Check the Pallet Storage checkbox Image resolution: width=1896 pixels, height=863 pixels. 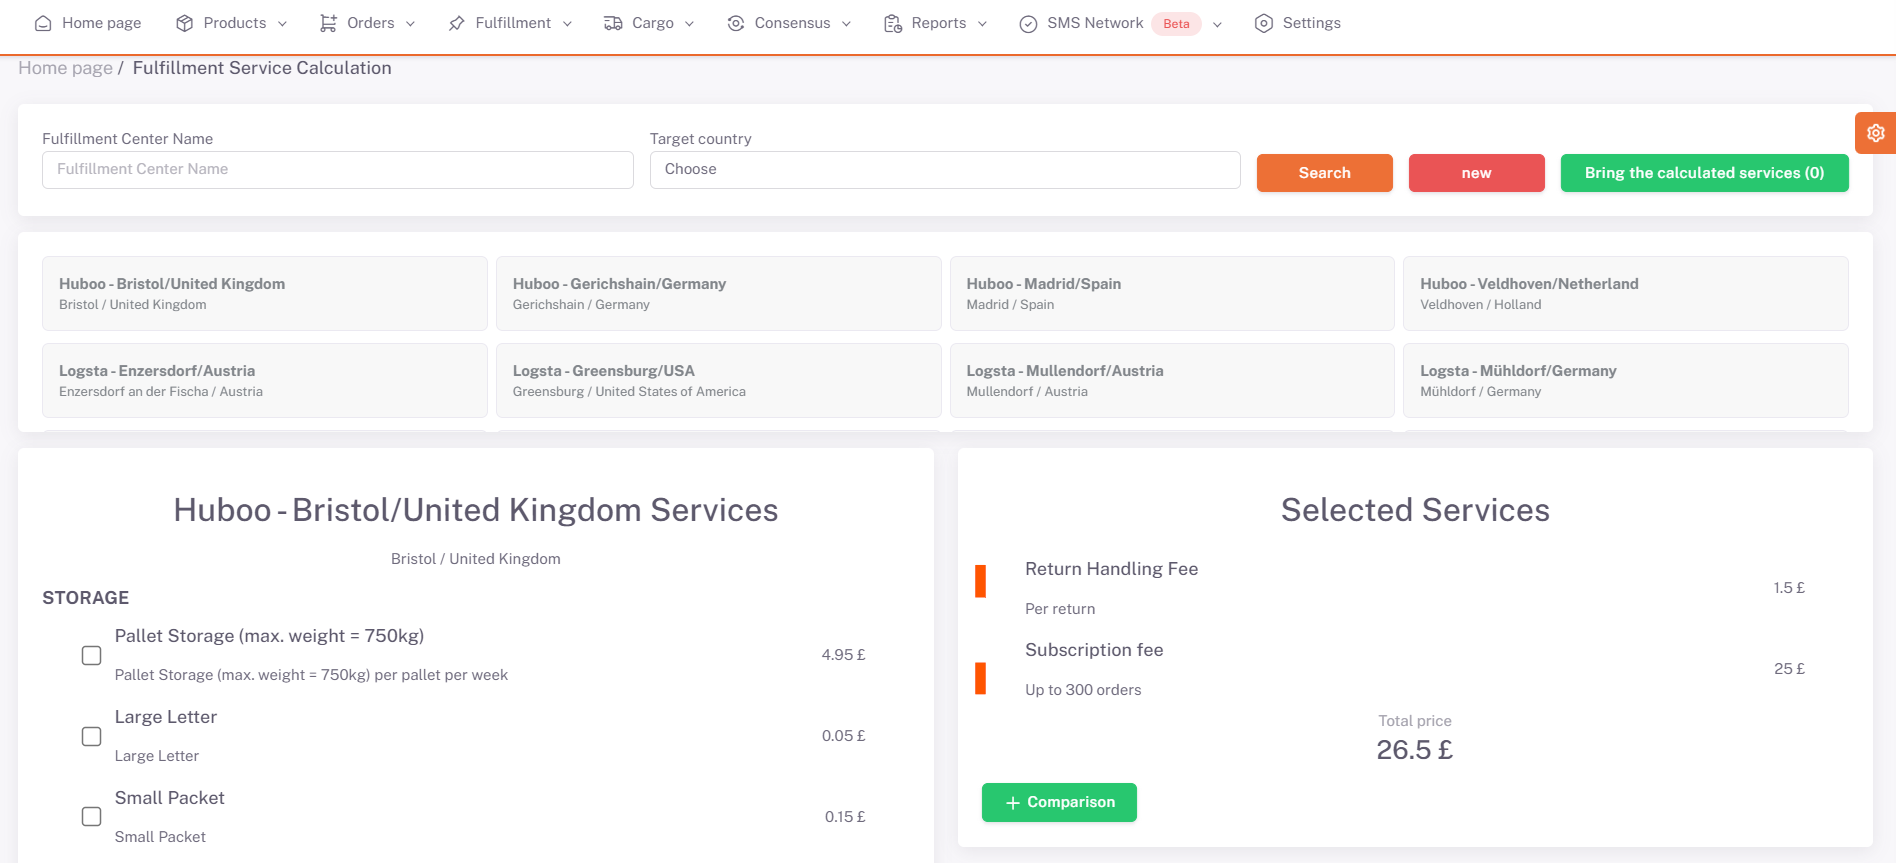pyautogui.click(x=91, y=655)
